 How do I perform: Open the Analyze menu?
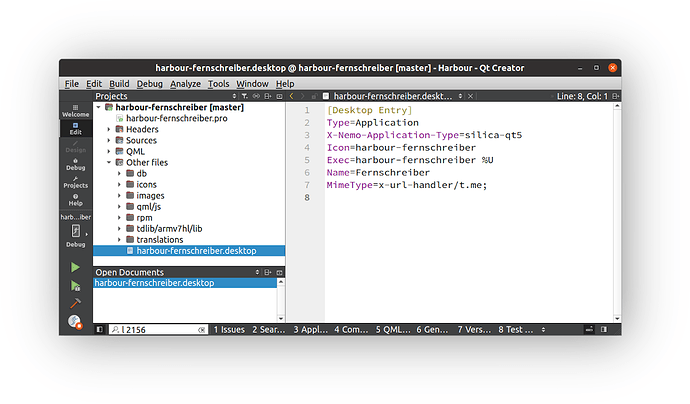click(x=185, y=84)
